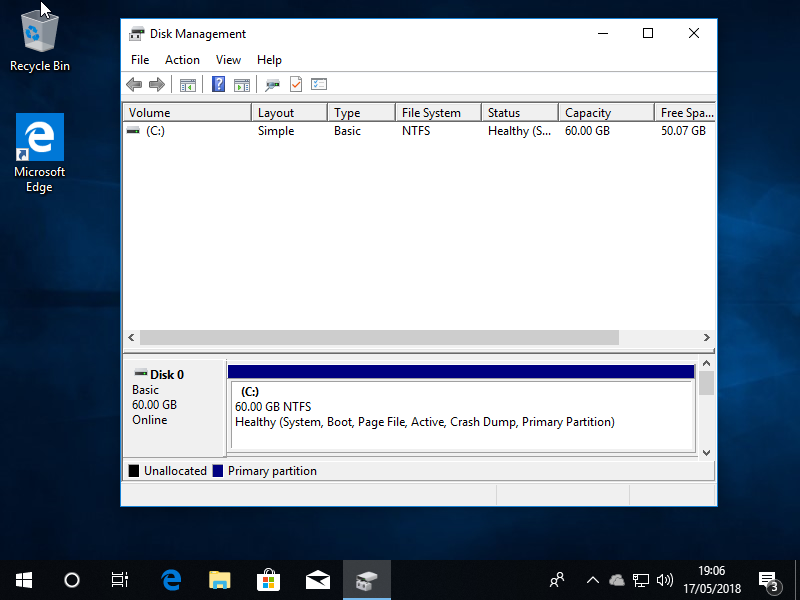800x600 pixels.
Task: Open the Mail app from the taskbar
Action: [x=318, y=580]
